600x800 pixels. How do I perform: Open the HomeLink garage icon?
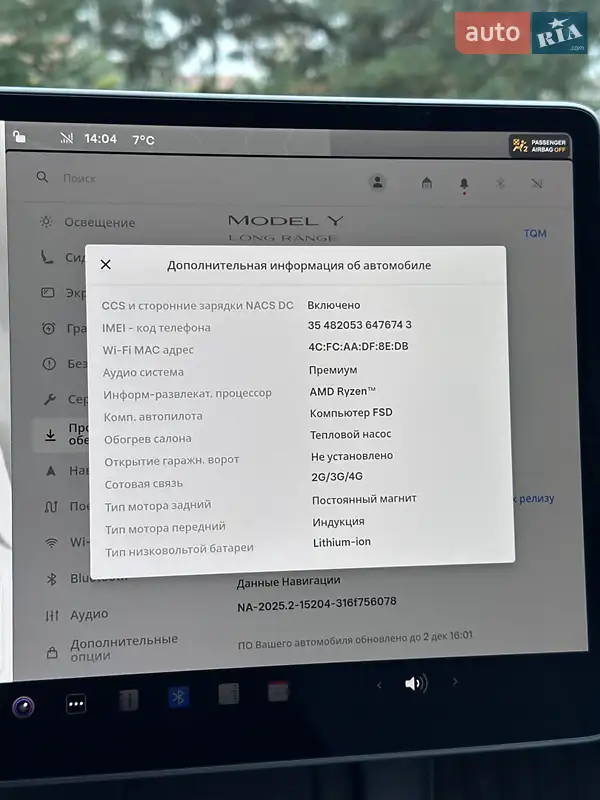point(427,183)
